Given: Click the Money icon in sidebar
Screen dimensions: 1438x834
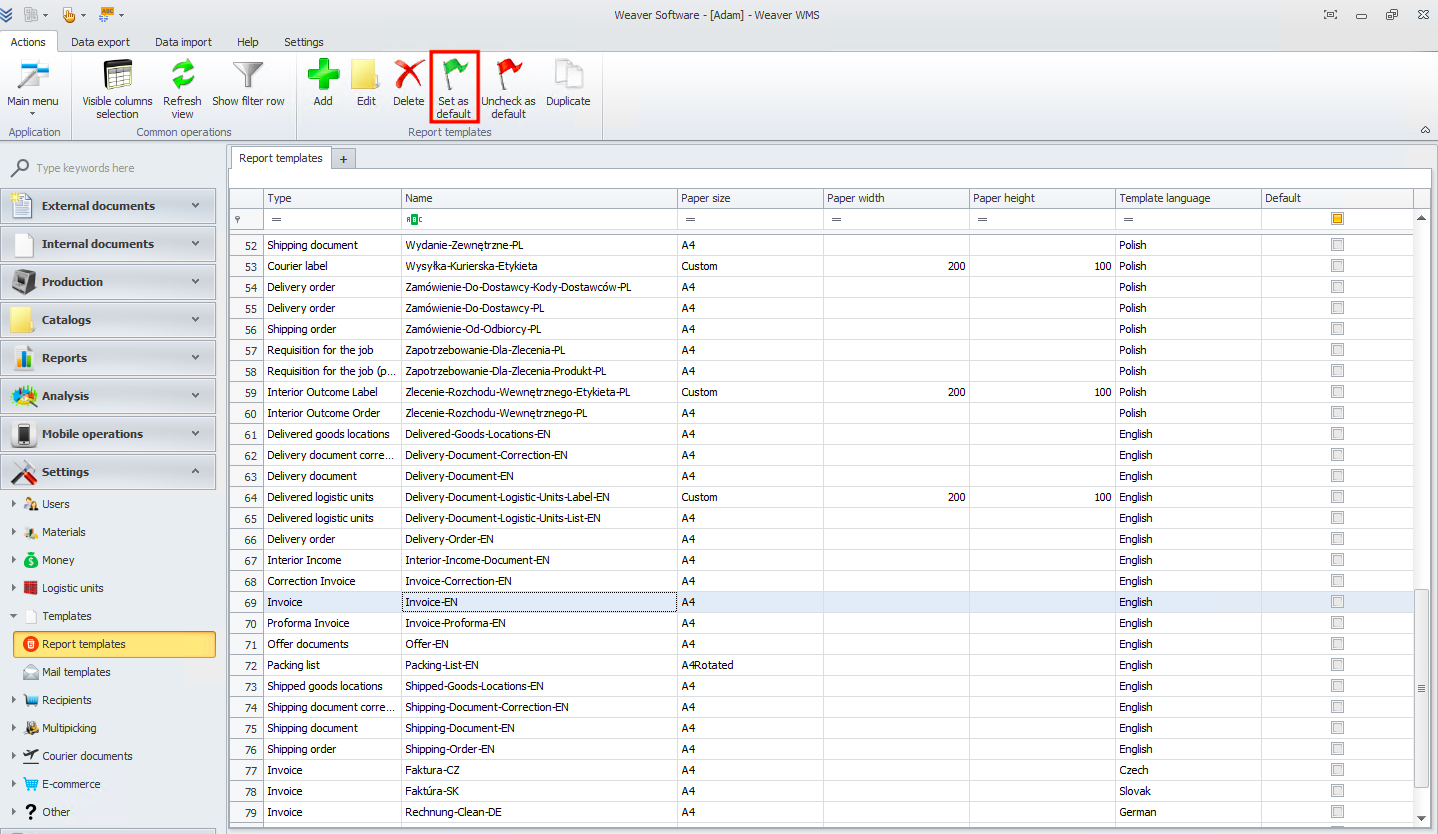Looking at the screenshot, I should click(x=31, y=560).
